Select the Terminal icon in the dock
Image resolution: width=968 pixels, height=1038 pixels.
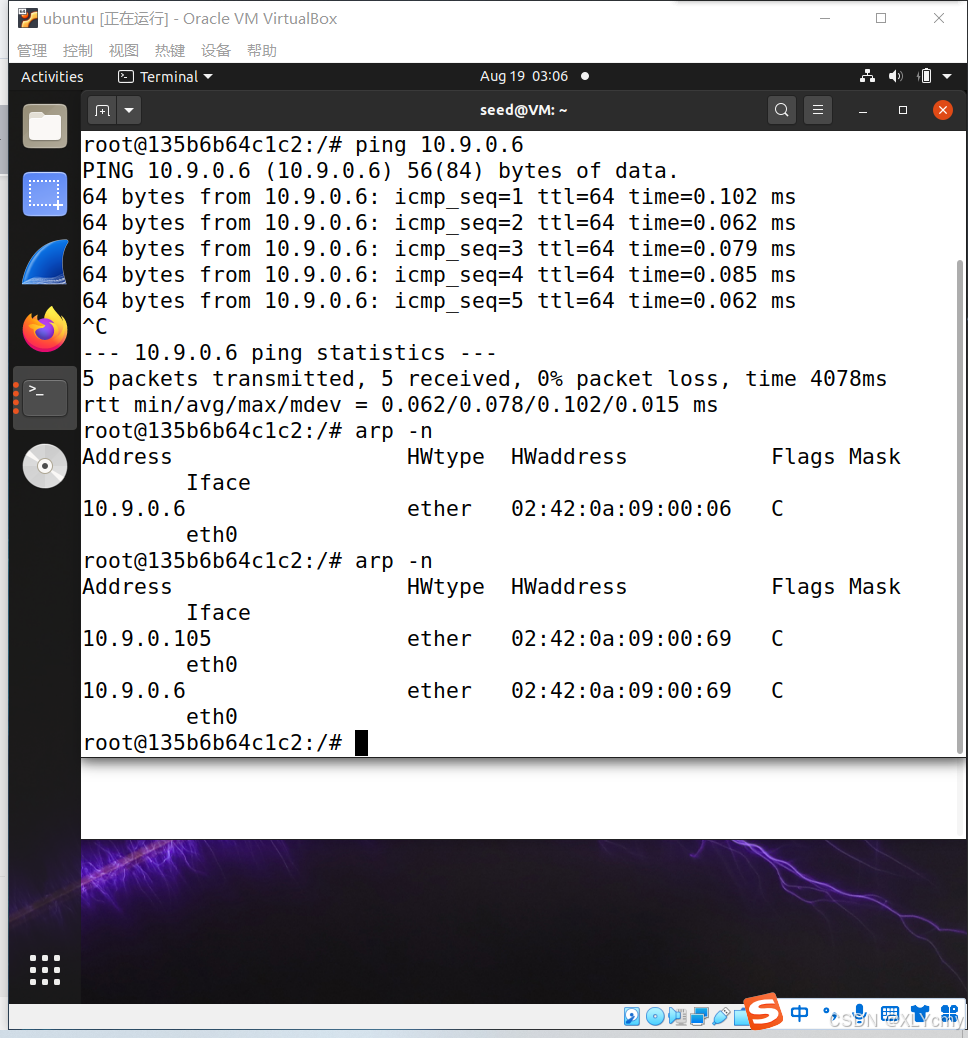45,398
